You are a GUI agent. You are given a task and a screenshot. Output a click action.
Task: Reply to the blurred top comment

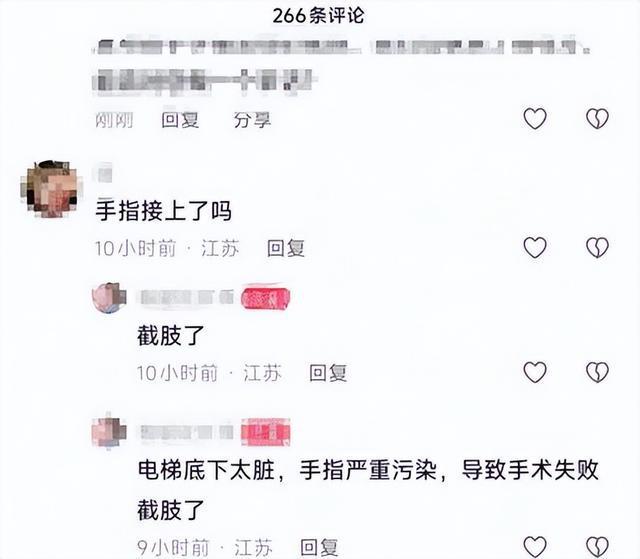(x=180, y=120)
